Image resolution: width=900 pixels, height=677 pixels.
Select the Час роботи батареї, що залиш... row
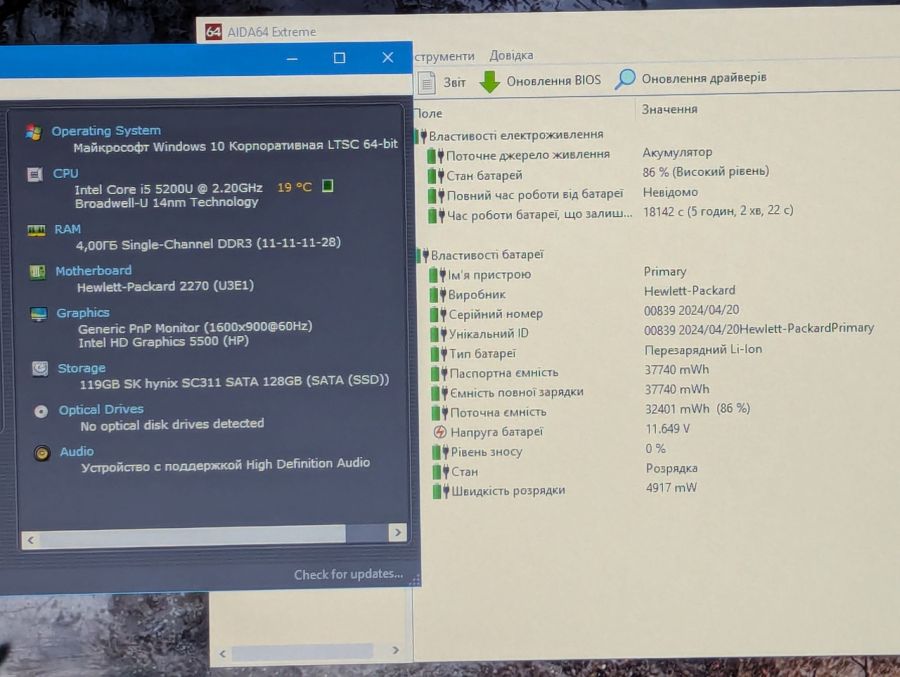tap(610, 213)
